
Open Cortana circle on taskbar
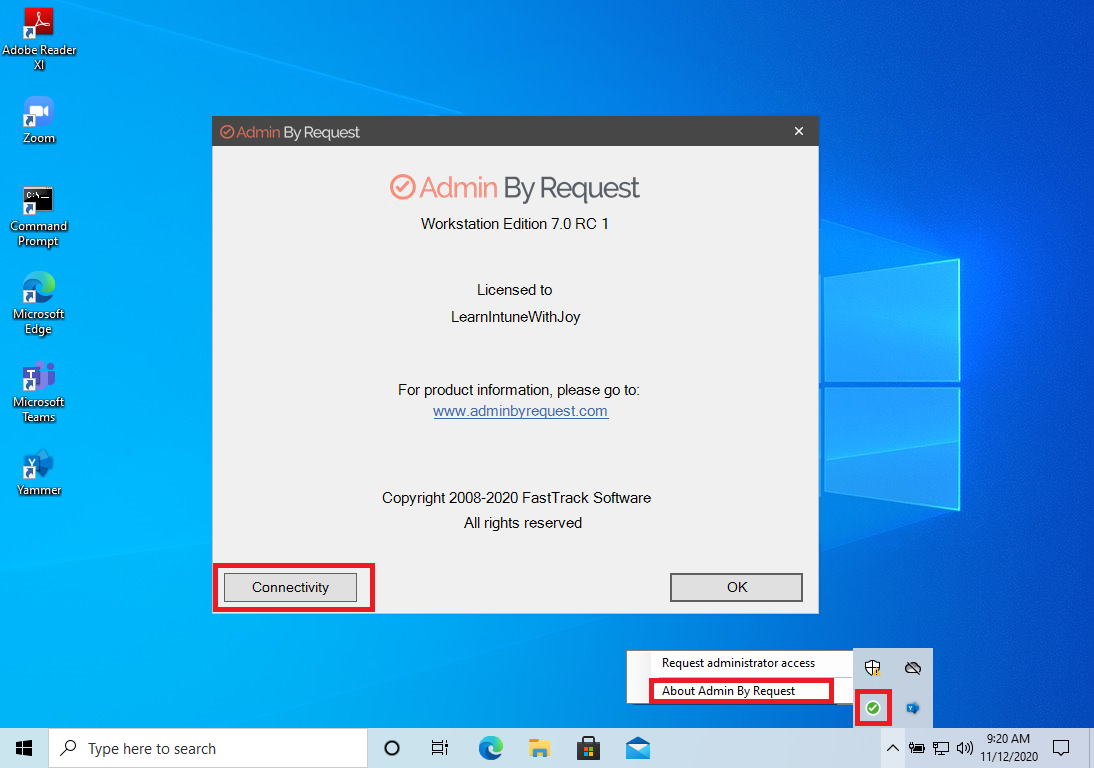pos(392,748)
